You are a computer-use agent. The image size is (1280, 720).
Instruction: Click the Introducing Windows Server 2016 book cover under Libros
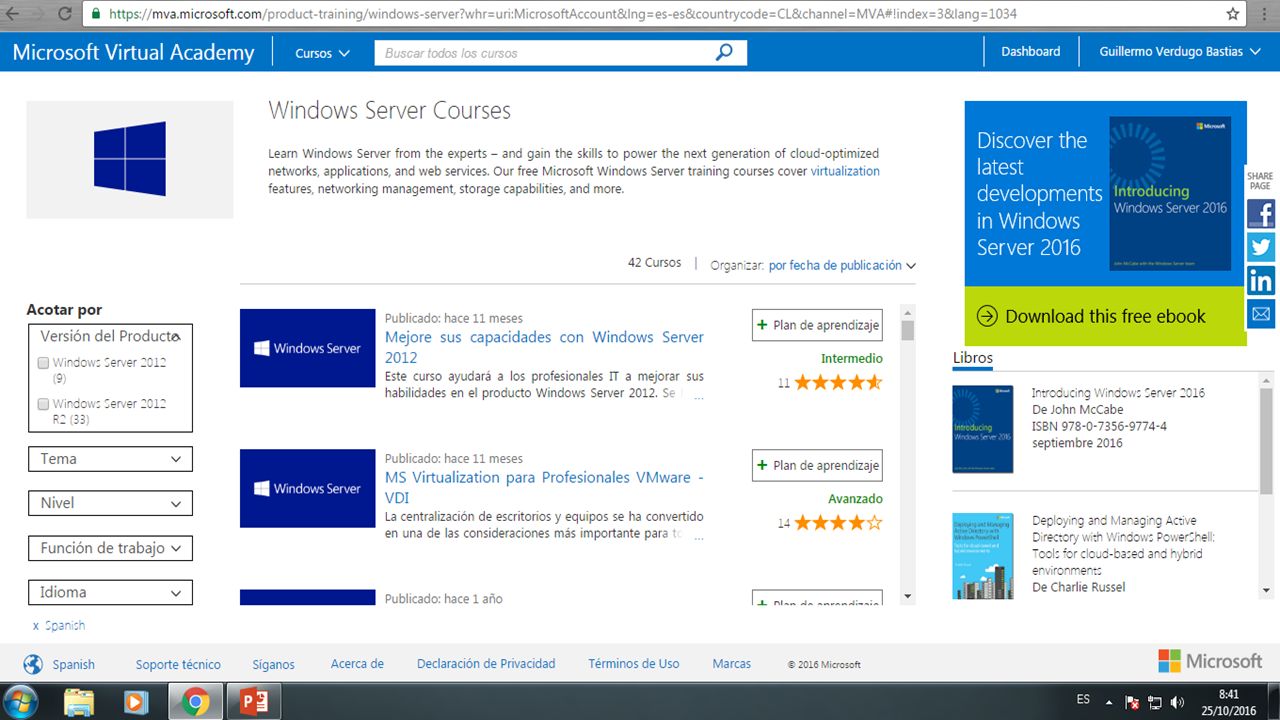(x=982, y=429)
